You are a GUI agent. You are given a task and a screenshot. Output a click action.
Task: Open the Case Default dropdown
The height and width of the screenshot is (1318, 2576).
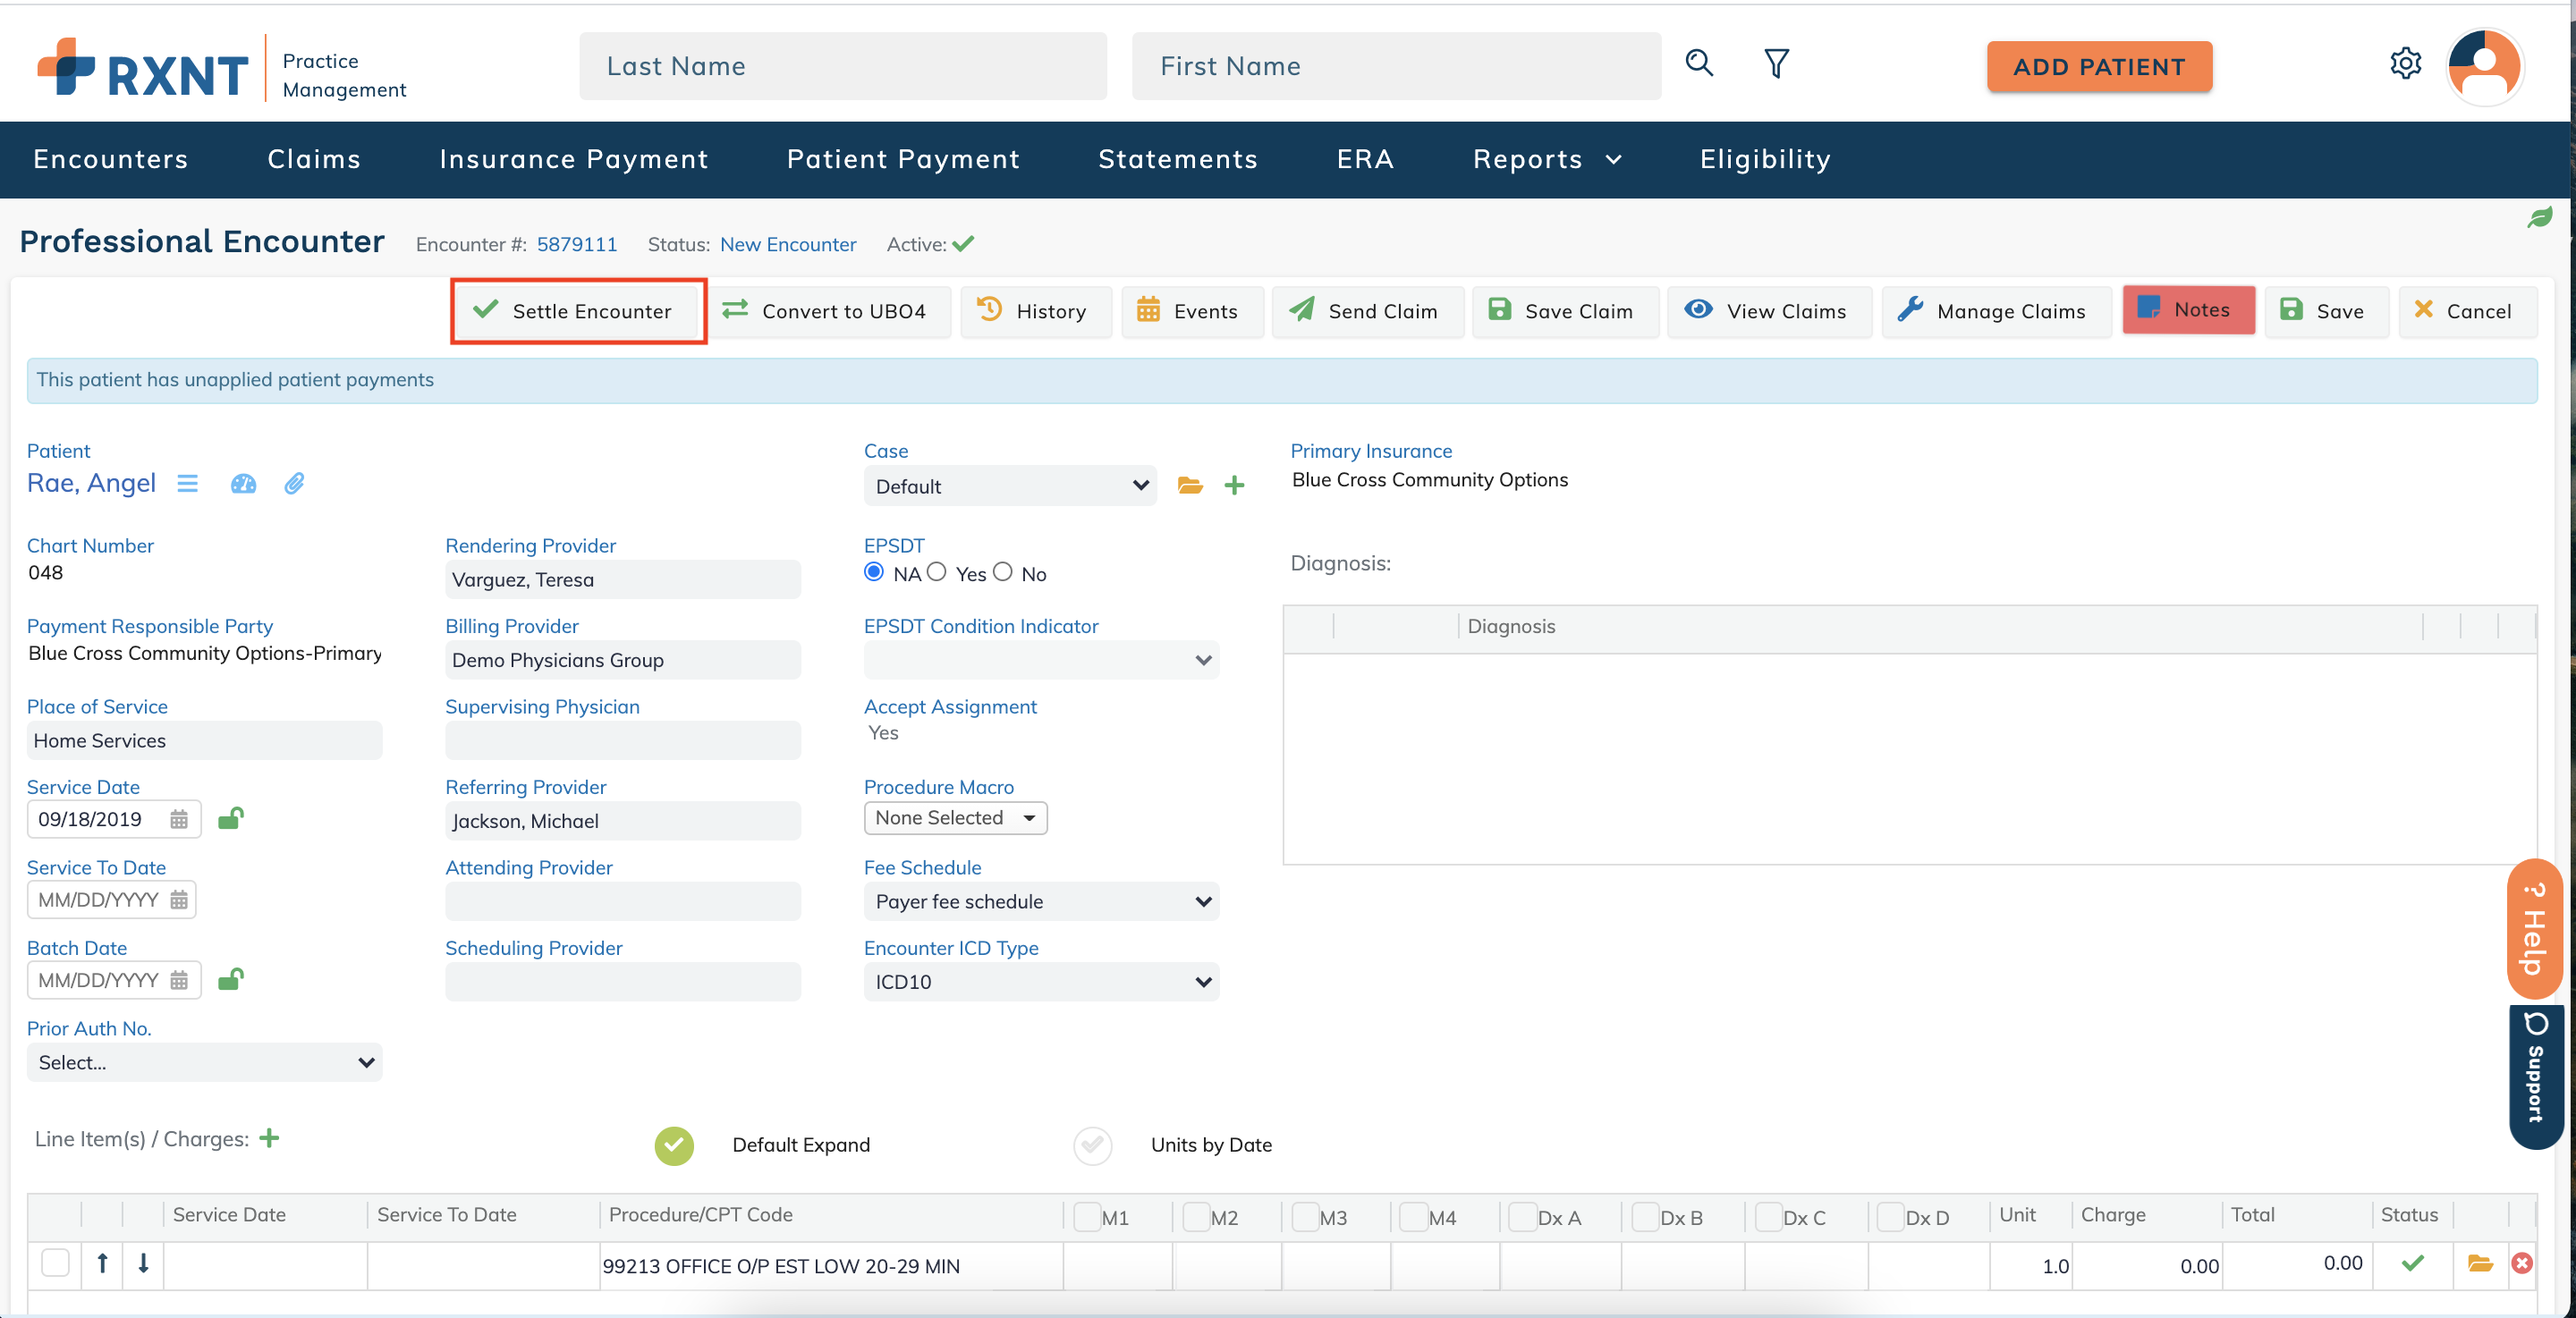(x=1010, y=486)
